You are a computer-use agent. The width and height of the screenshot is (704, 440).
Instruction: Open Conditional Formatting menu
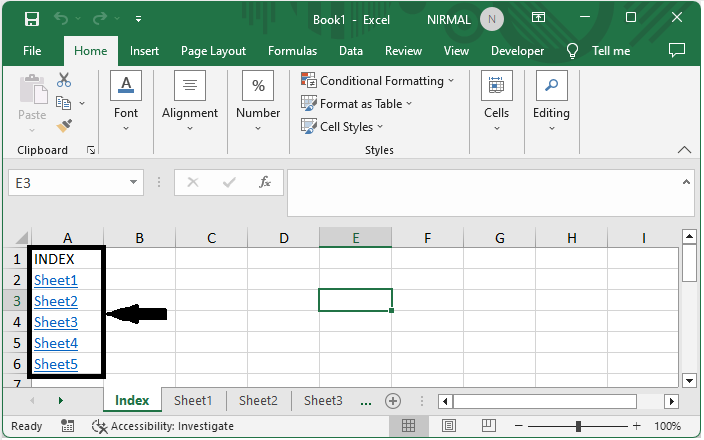378,81
